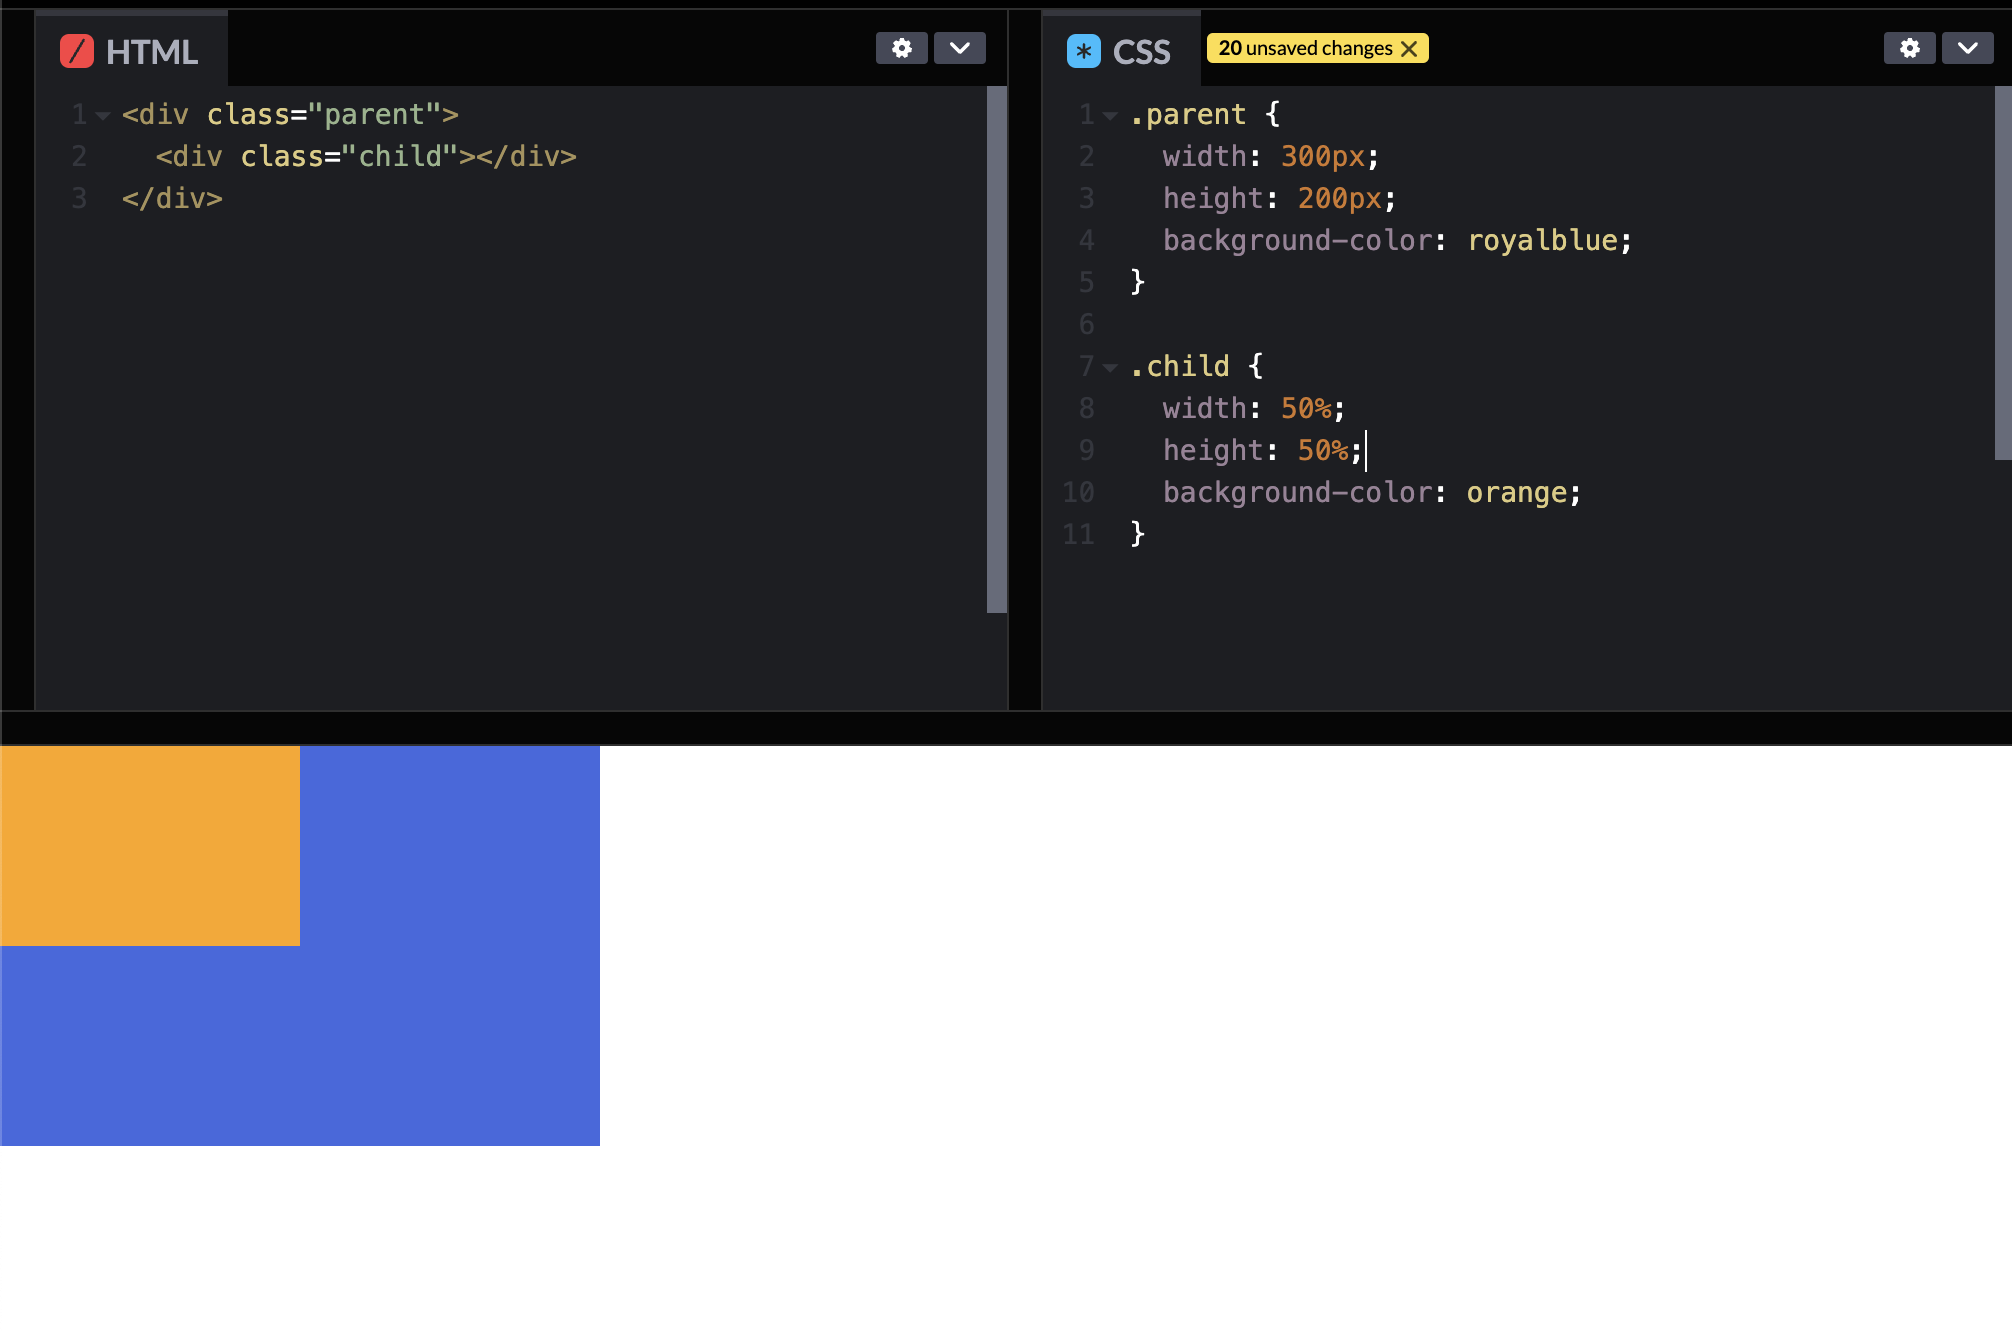Expand the HTML panel chevron dropdown
Screen dimensions: 2012x1332
point(959,48)
